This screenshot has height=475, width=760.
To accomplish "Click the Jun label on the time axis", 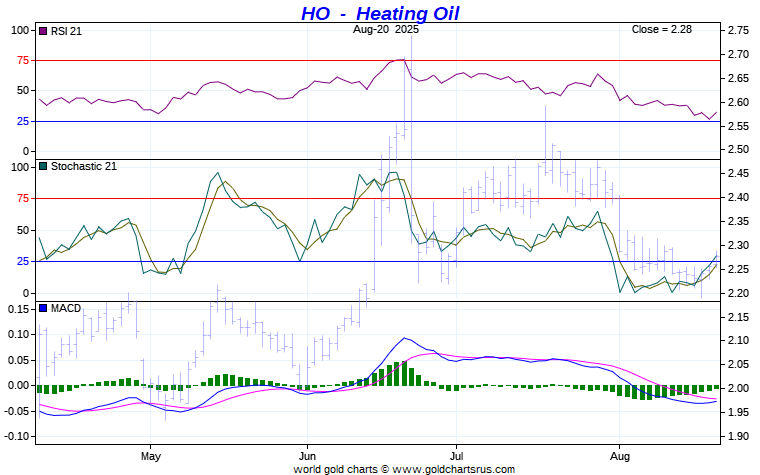I will click(x=305, y=456).
